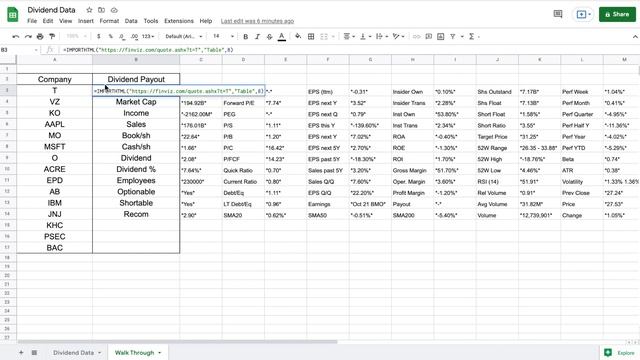
Task: Click the green Share button
Action: [617, 14]
